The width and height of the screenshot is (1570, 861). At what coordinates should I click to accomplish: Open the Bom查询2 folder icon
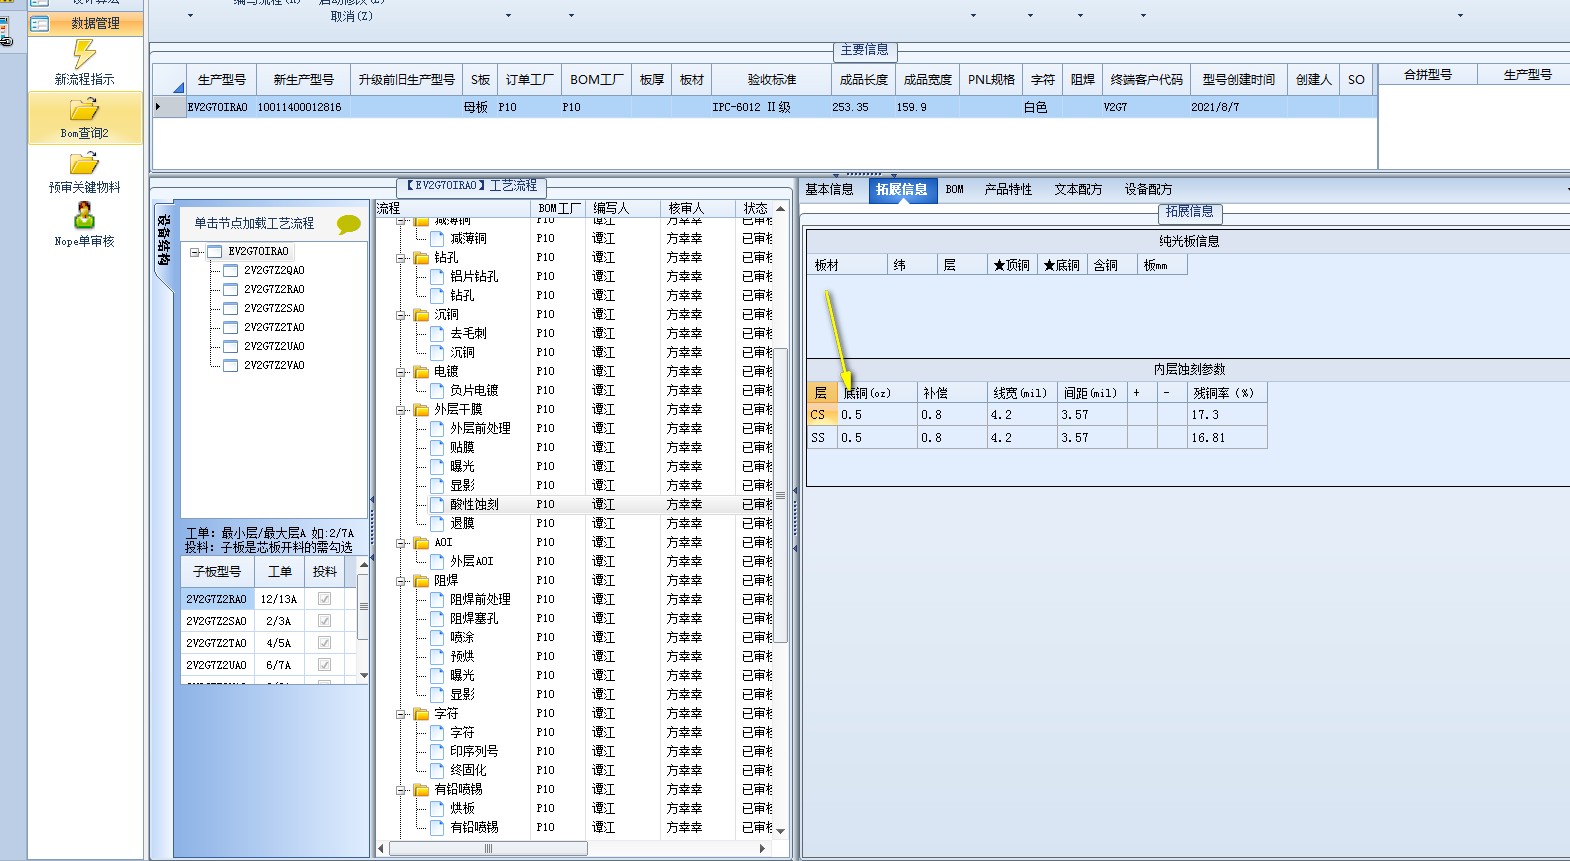pyautogui.click(x=85, y=109)
